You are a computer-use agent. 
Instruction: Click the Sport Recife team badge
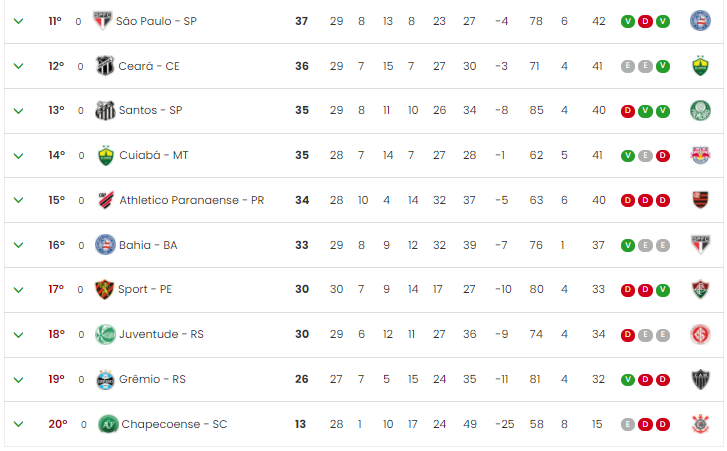click(104, 290)
